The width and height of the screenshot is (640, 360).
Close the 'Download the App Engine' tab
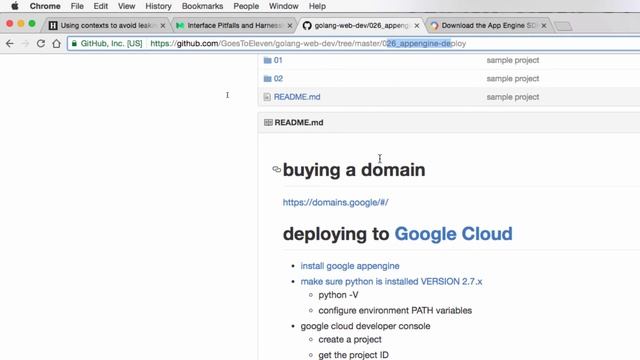pos(544,26)
